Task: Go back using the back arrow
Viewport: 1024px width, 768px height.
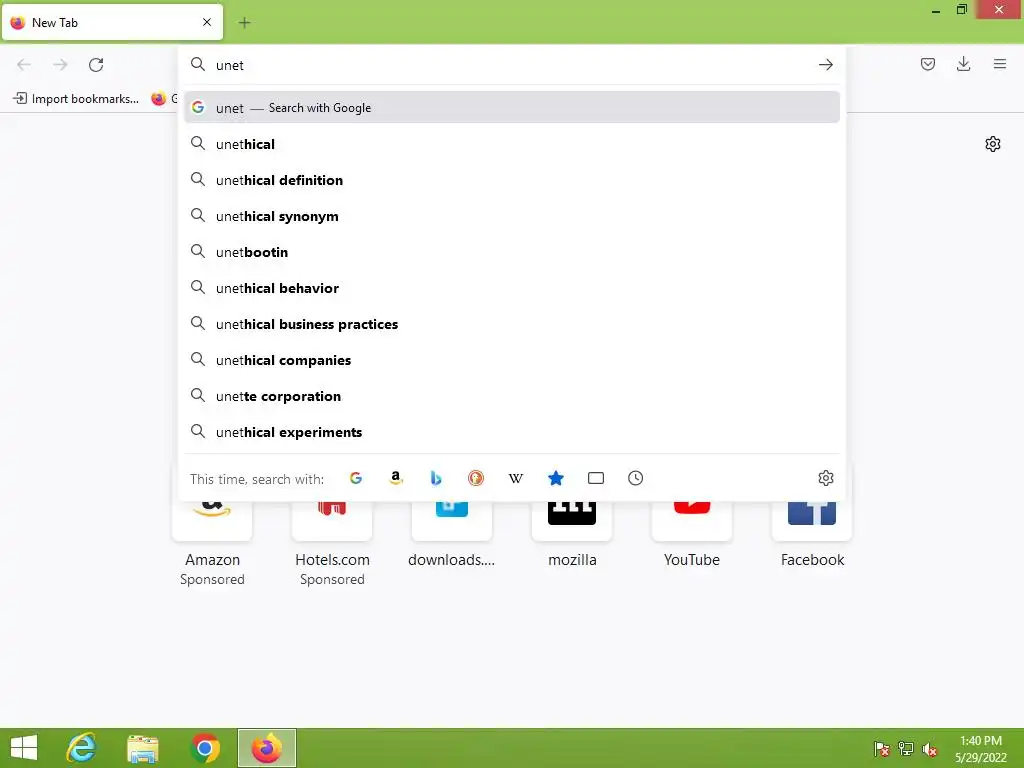Action: tap(24, 65)
